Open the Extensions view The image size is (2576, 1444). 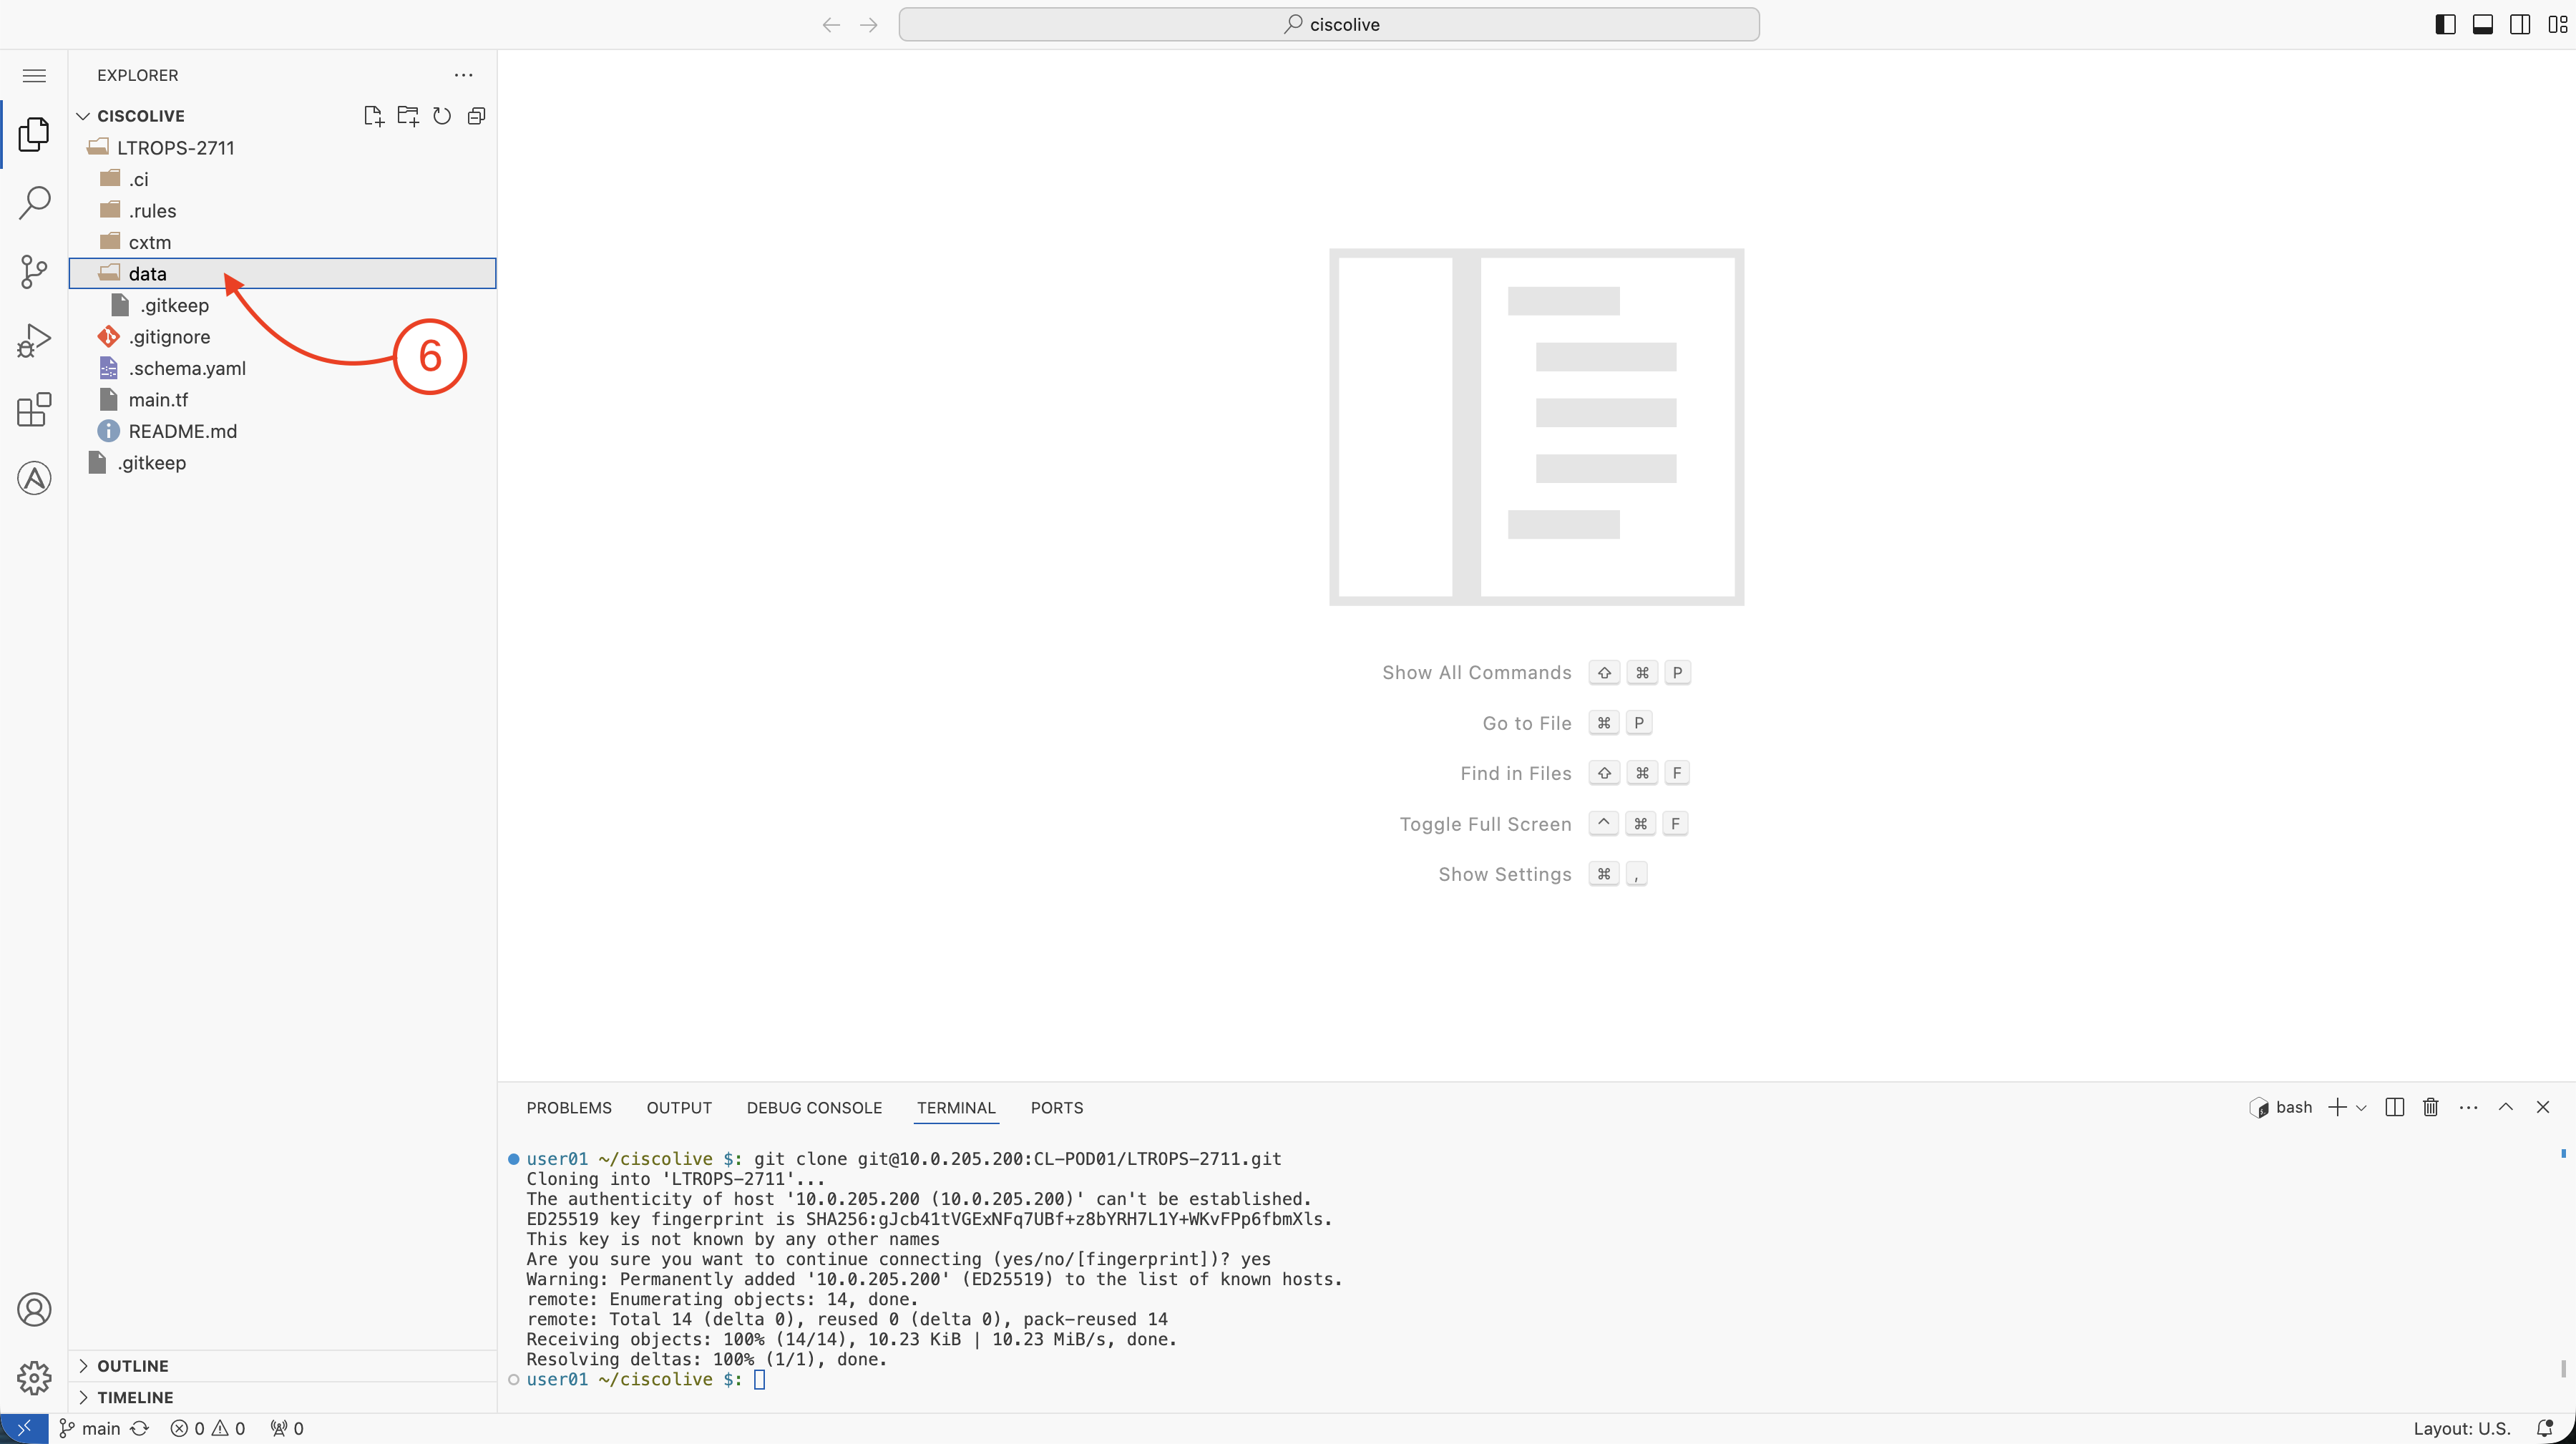[34, 409]
